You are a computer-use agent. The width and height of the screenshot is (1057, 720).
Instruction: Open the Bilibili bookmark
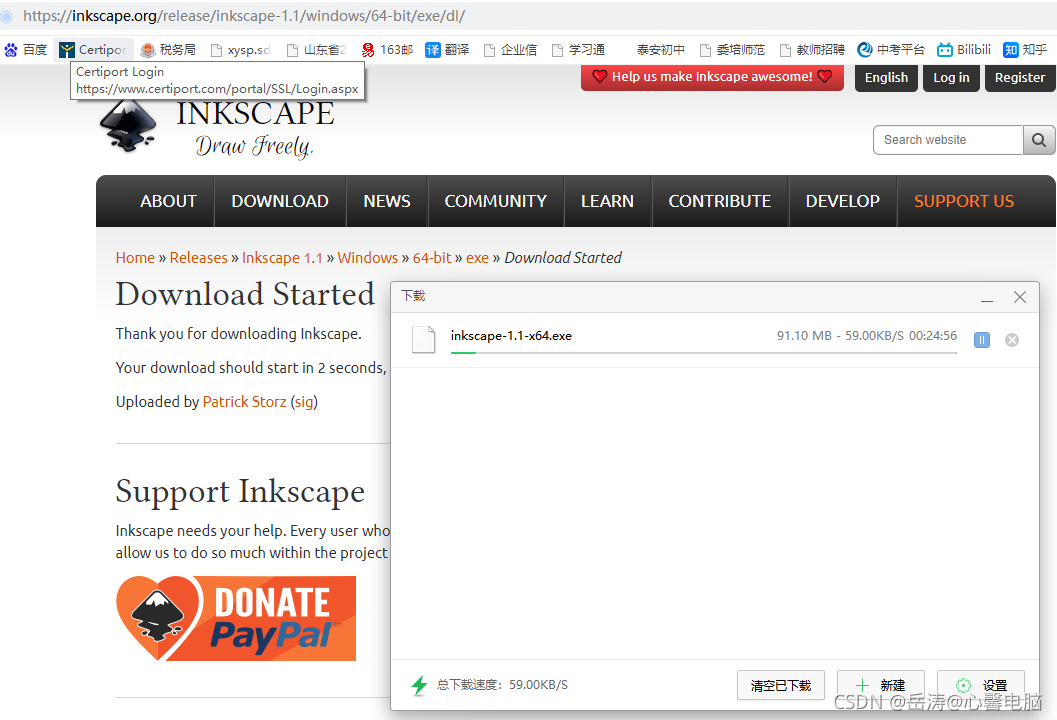click(x=964, y=49)
